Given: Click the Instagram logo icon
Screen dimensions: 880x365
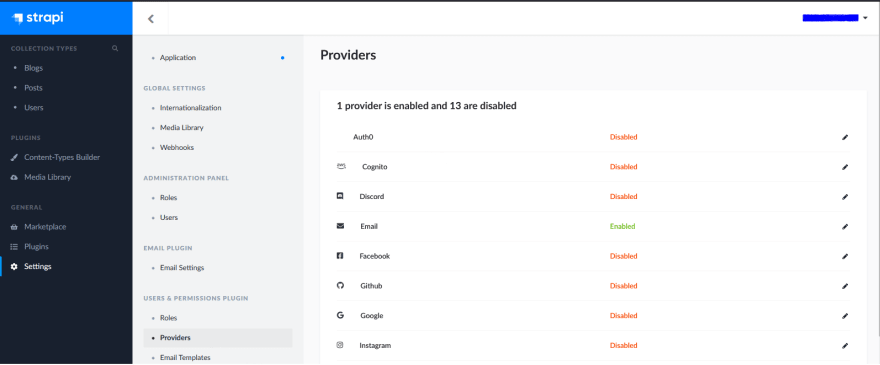Looking at the screenshot, I should pos(340,345).
